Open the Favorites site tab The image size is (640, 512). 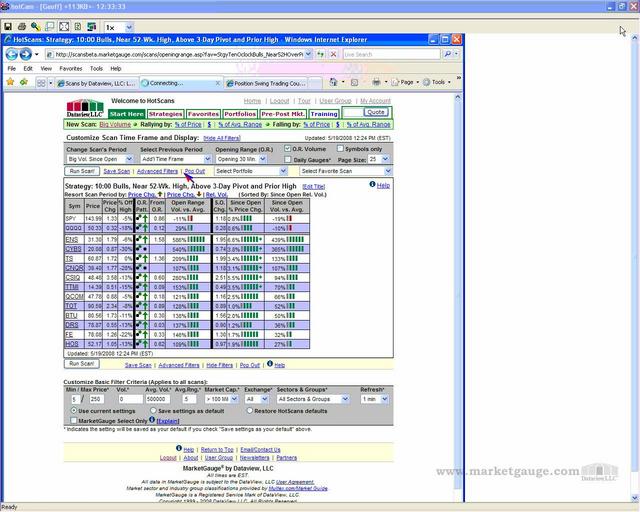[203, 114]
